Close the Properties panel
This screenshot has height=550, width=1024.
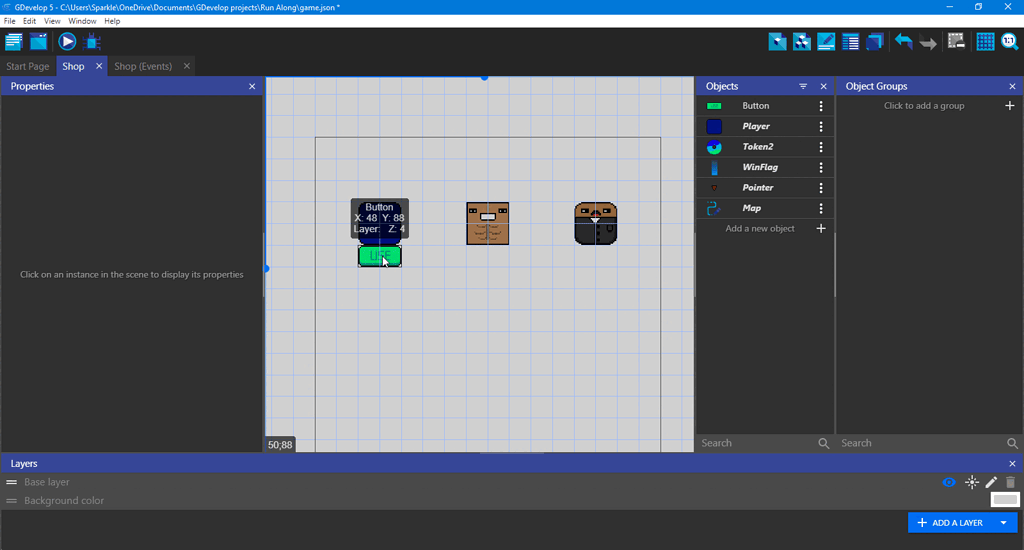(252, 86)
